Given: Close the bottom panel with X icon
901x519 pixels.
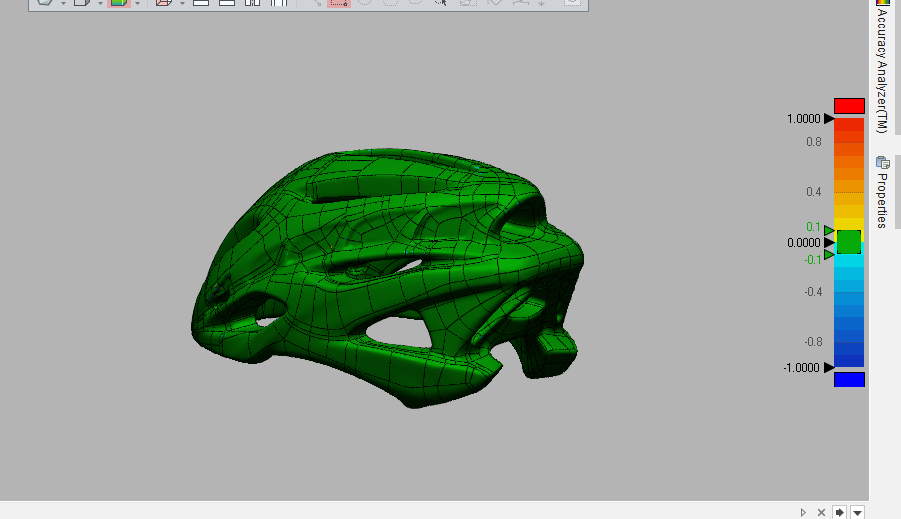Looking at the screenshot, I should pyautogui.click(x=821, y=512).
